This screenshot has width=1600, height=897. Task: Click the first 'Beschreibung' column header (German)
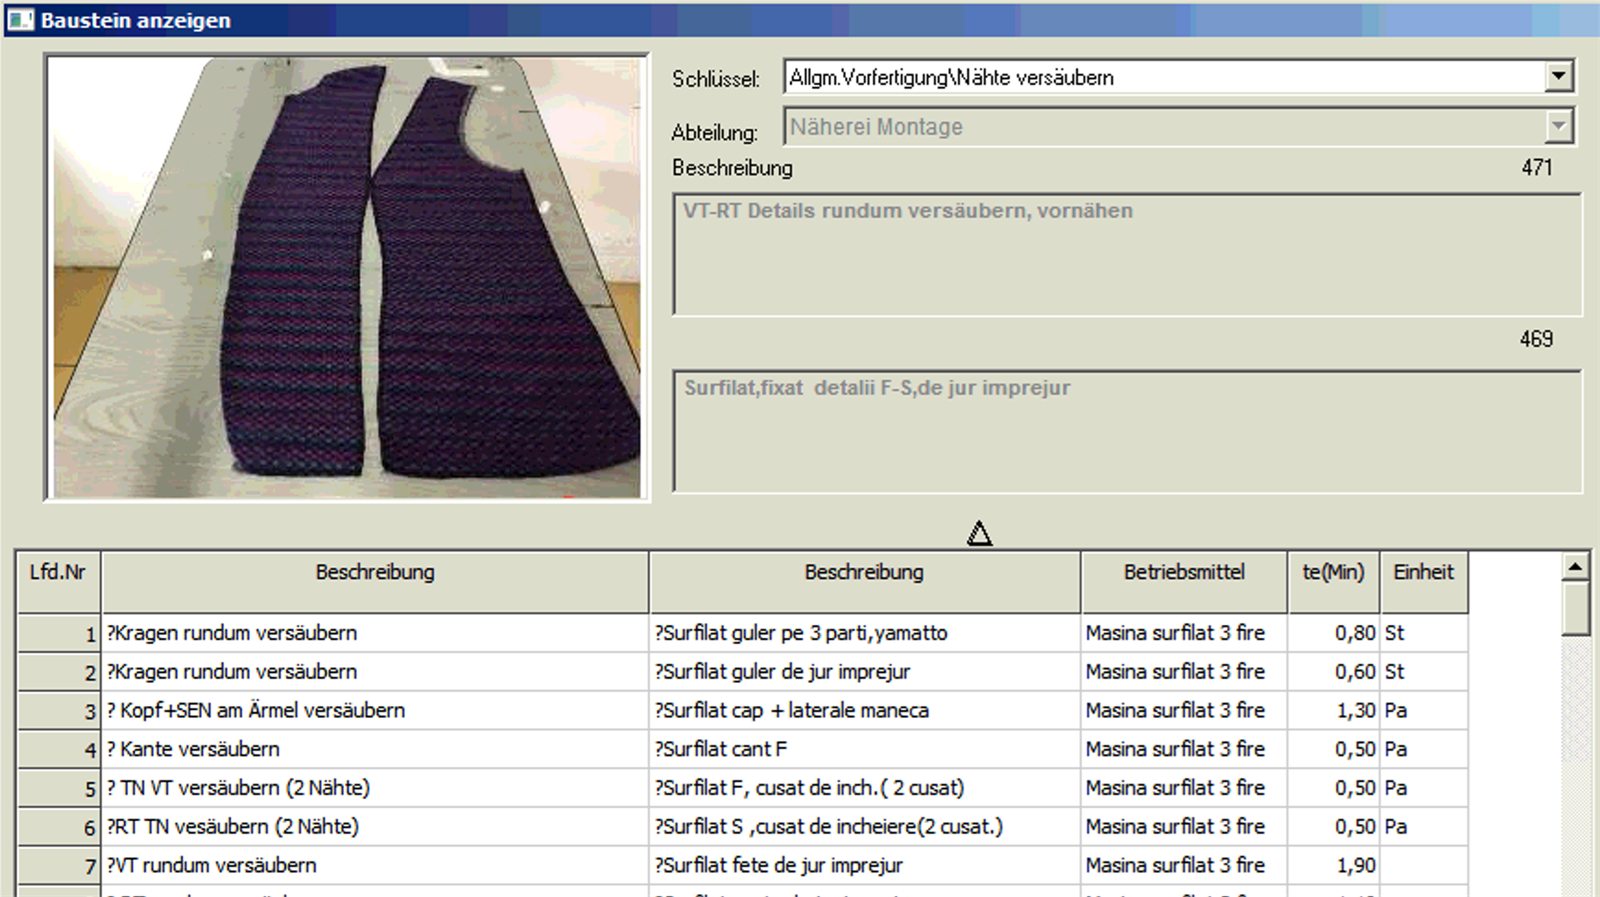point(375,582)
